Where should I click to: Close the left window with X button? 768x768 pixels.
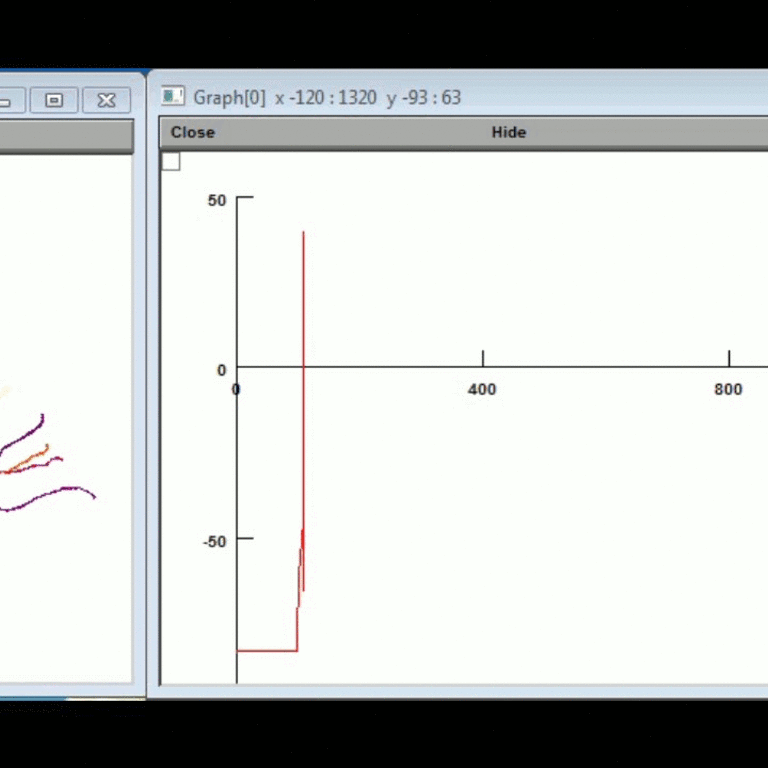[x=106, y=100]
